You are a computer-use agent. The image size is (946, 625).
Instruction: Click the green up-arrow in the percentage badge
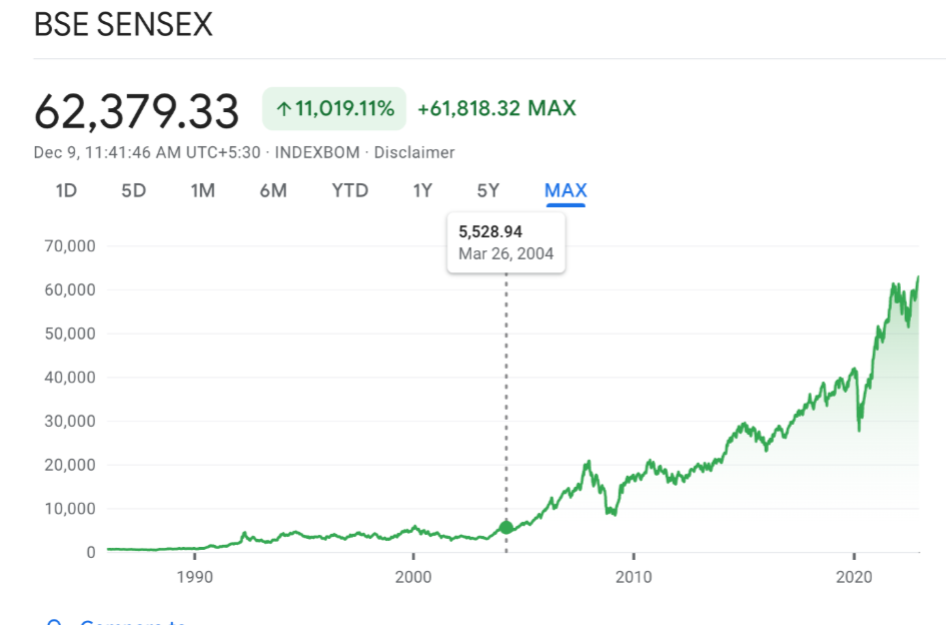click(x=284, y=109)
